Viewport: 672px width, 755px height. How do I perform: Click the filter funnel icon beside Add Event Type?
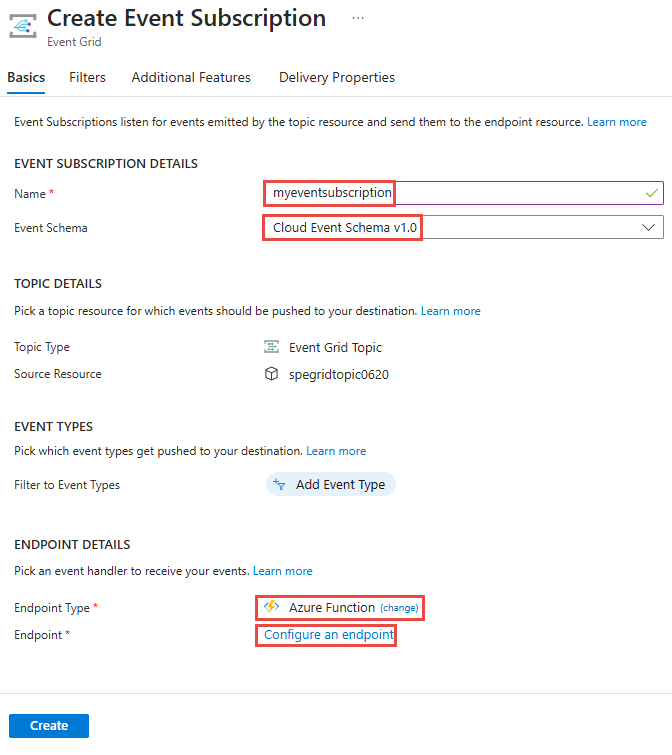coord(279,484)
